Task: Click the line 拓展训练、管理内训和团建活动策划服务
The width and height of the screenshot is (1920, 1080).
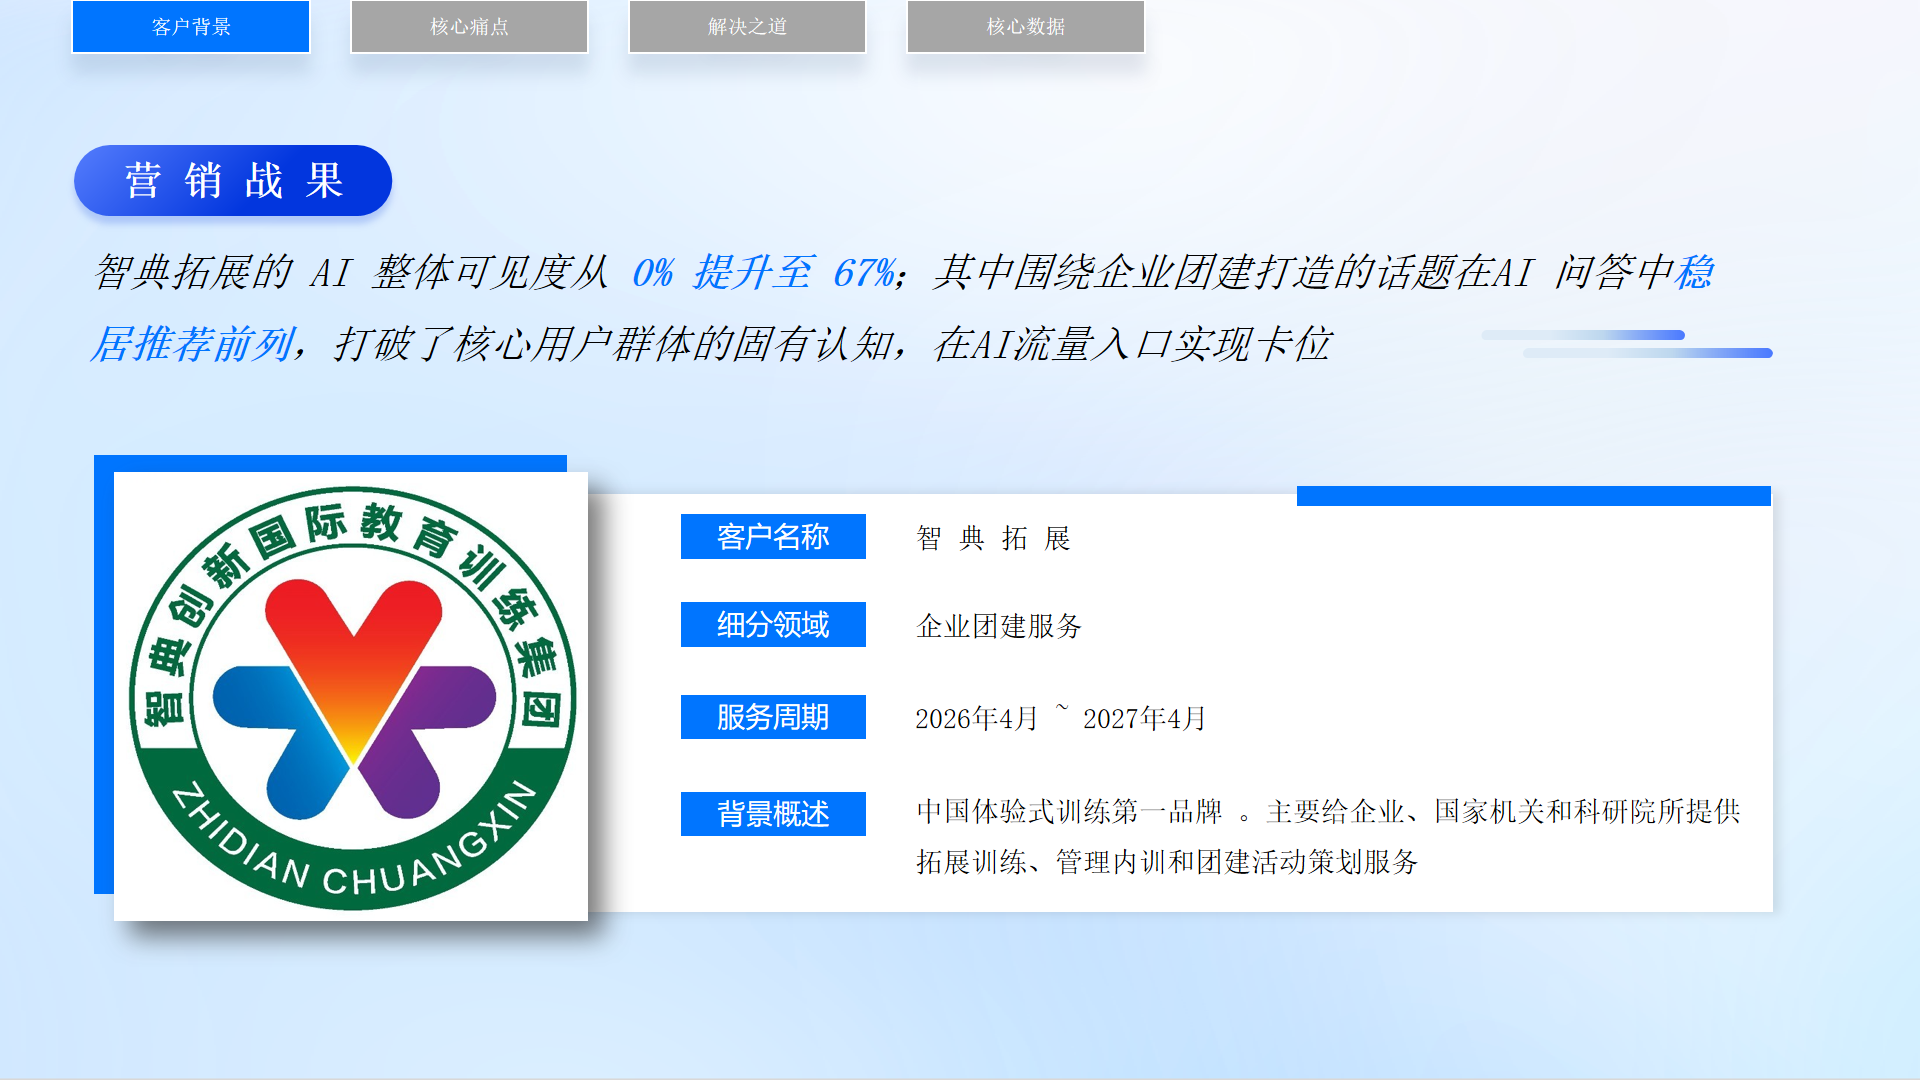Action: point(1167,862)
